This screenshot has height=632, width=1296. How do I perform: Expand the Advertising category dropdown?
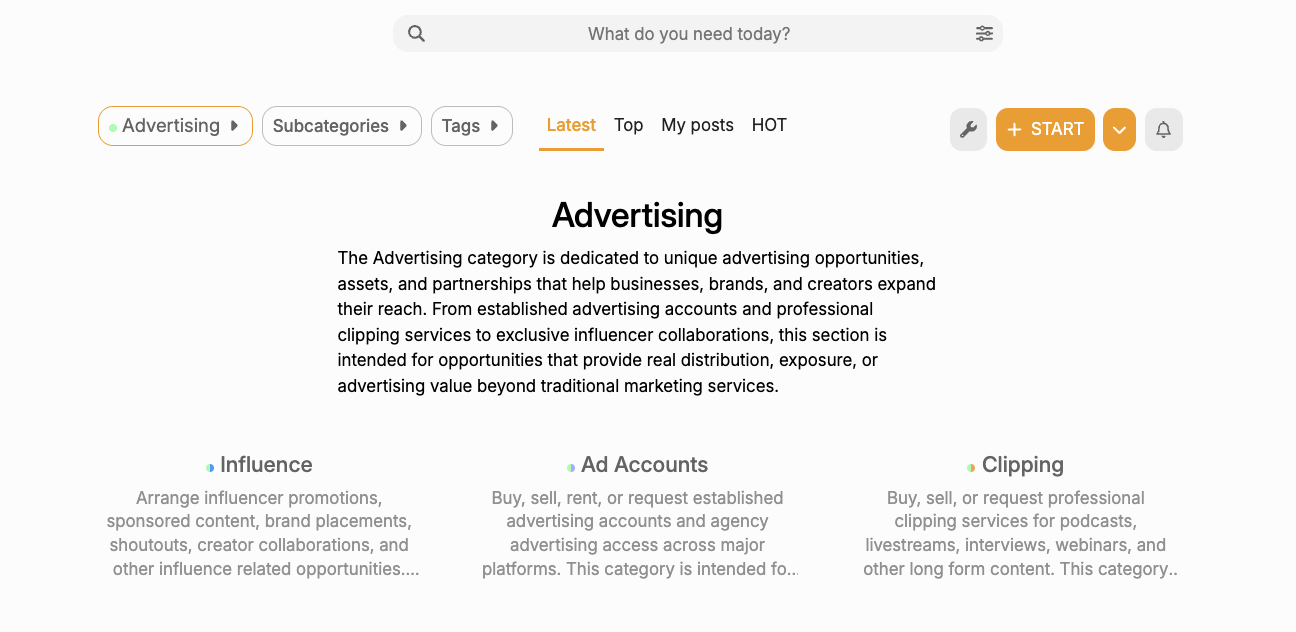click(175, 126)
